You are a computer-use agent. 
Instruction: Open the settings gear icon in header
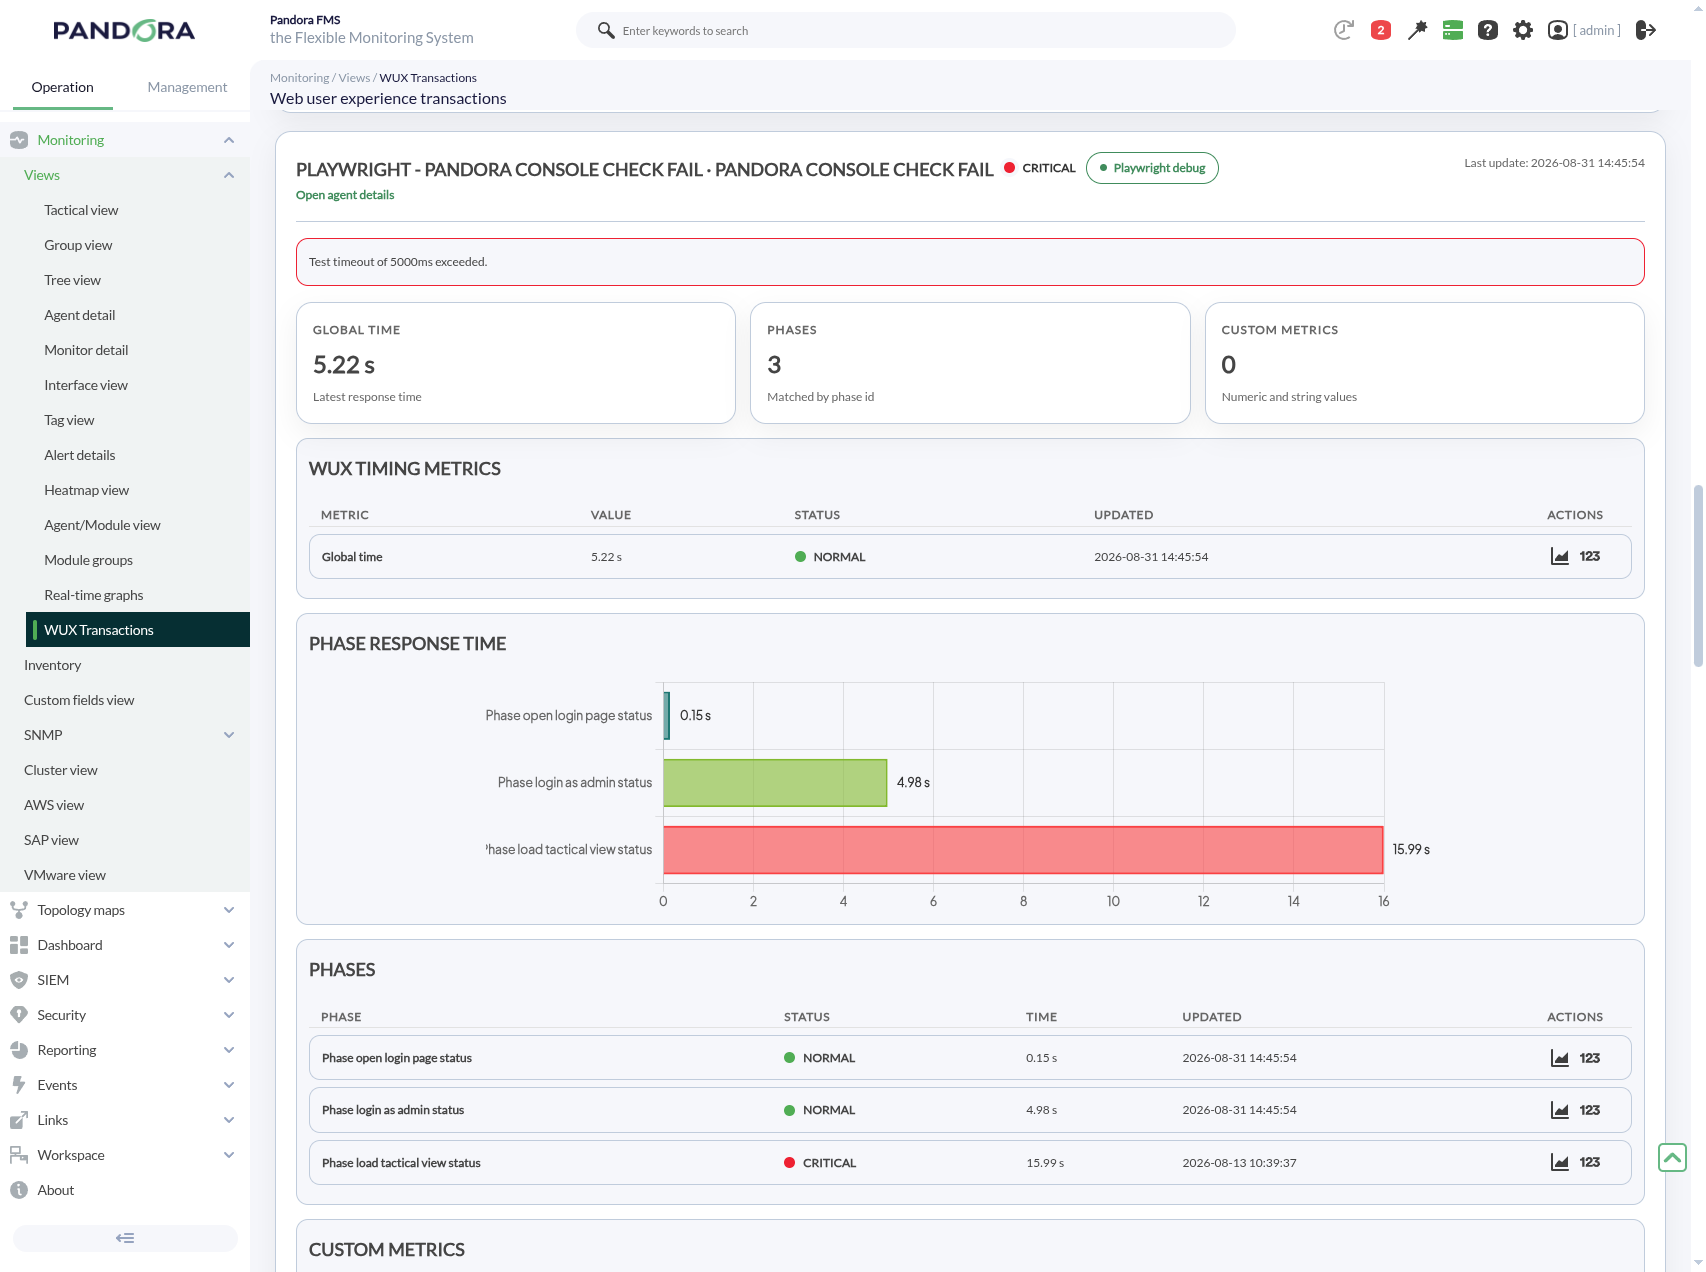tap(1523, 30)
